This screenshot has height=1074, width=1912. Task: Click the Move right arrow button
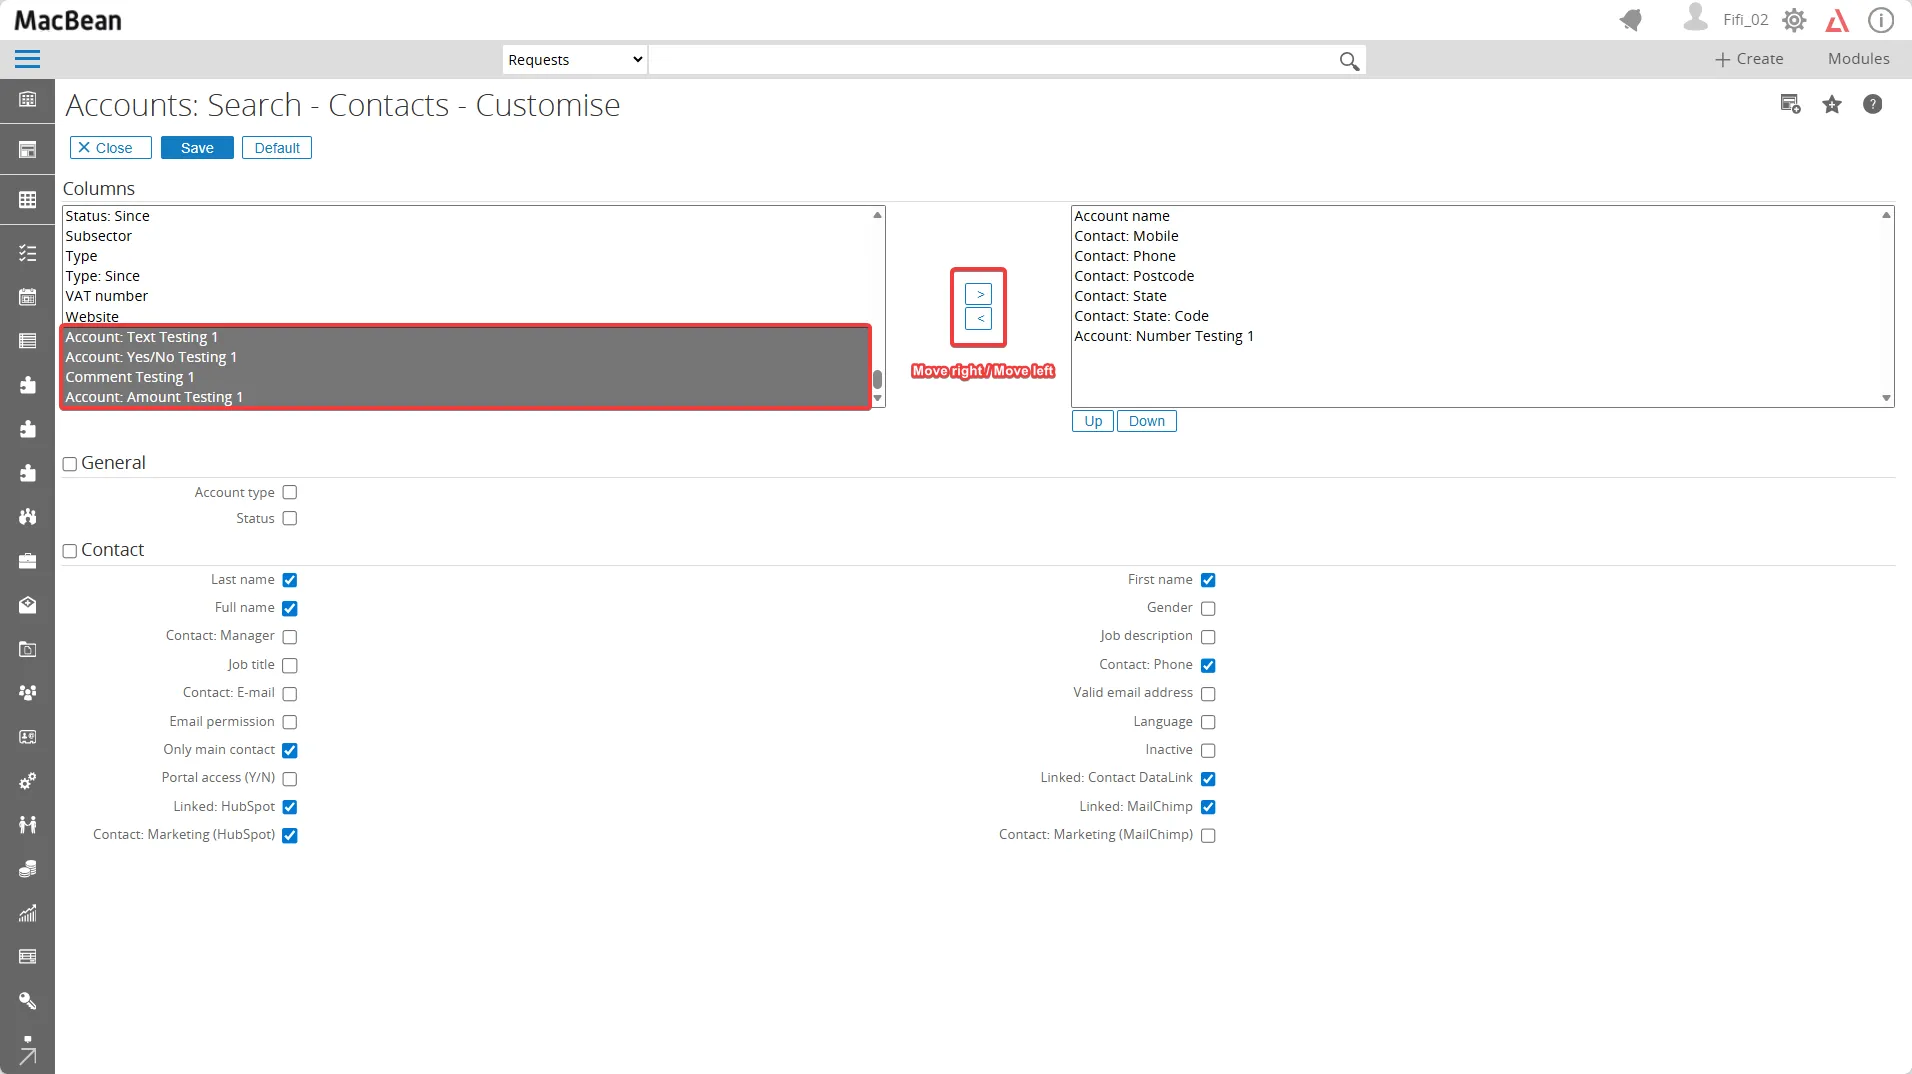coord(978,295)
